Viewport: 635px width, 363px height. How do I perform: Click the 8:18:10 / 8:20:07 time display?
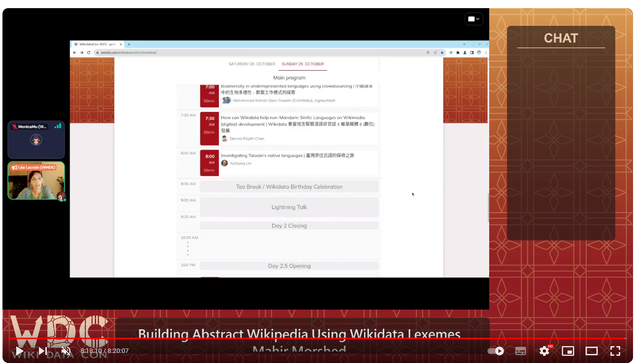coord(104,351)
